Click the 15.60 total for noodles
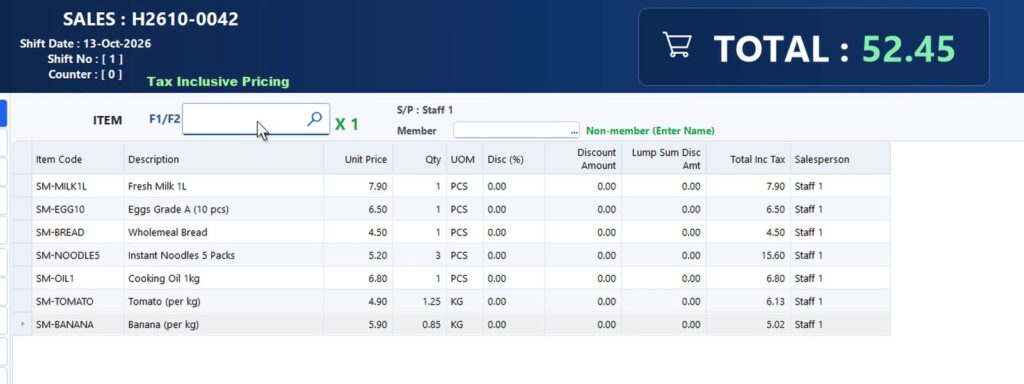The image size is (1024, 384). click(748, 255)
